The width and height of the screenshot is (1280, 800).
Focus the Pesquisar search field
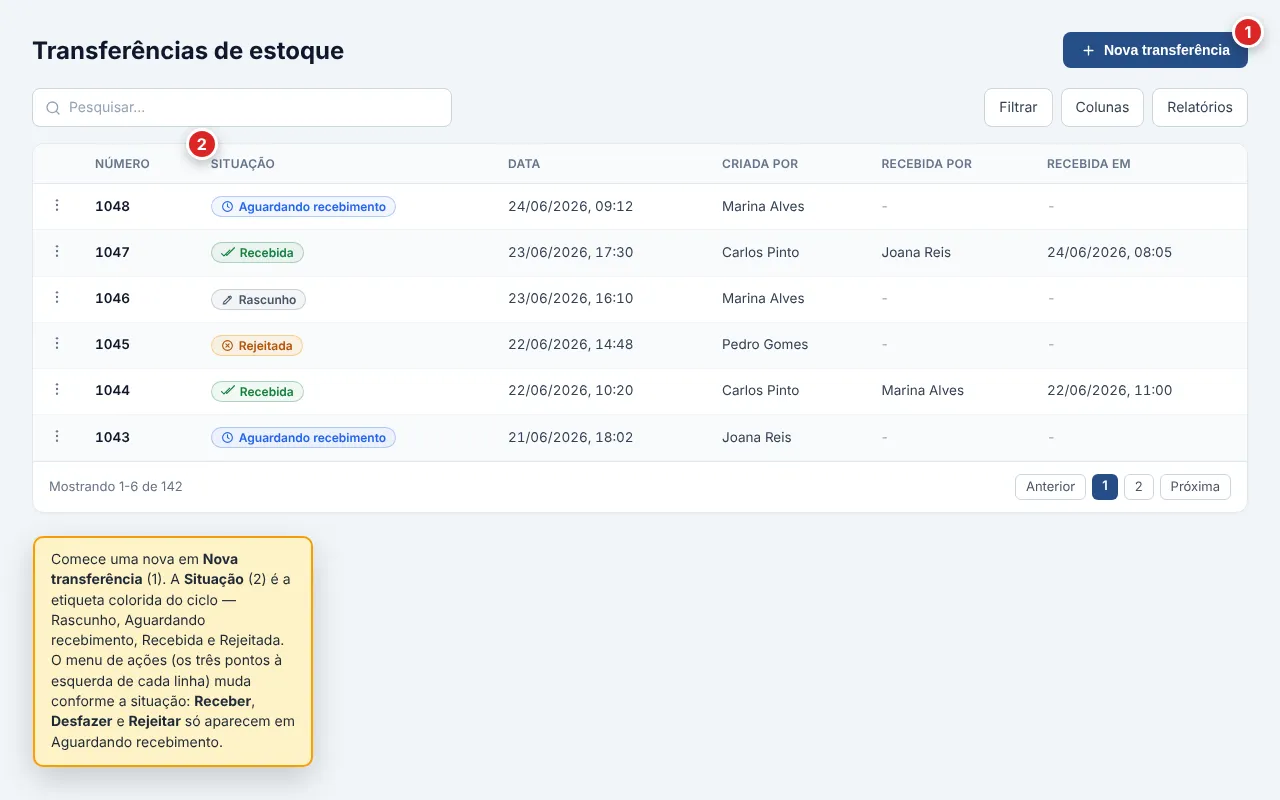tap(242, 108)
